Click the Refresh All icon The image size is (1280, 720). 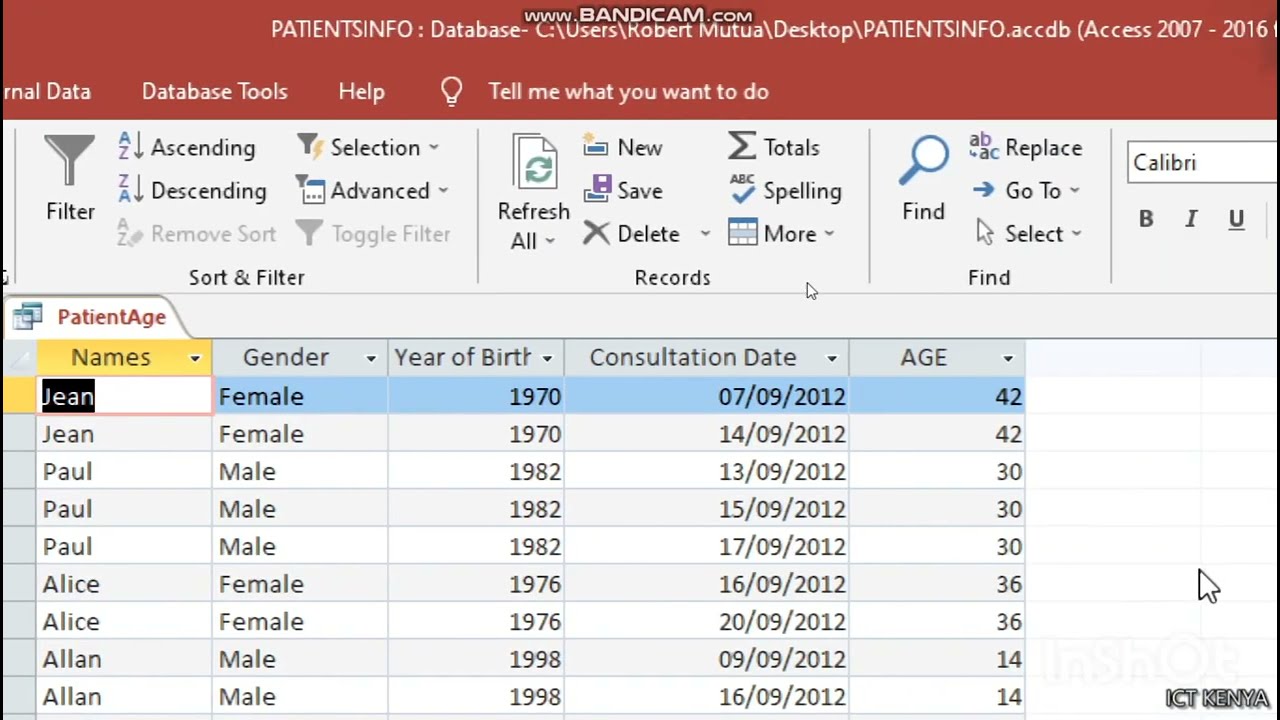coord(537,164)
